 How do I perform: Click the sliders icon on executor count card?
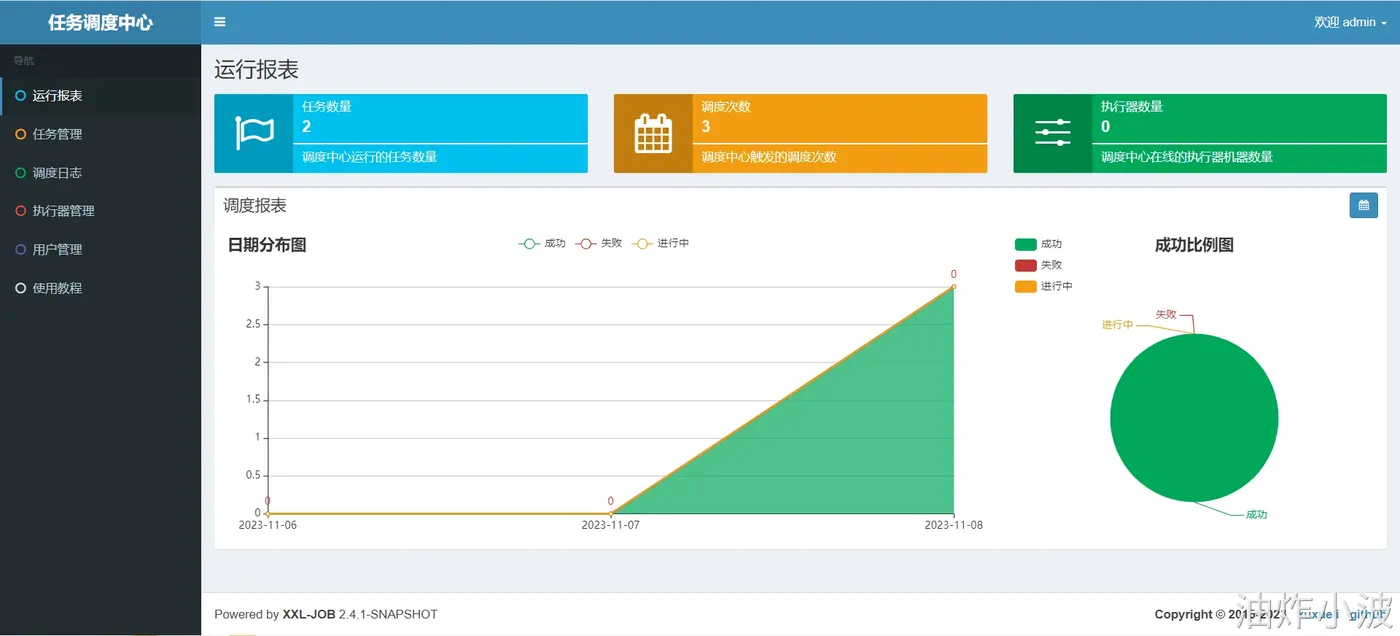pos(1052,134)
